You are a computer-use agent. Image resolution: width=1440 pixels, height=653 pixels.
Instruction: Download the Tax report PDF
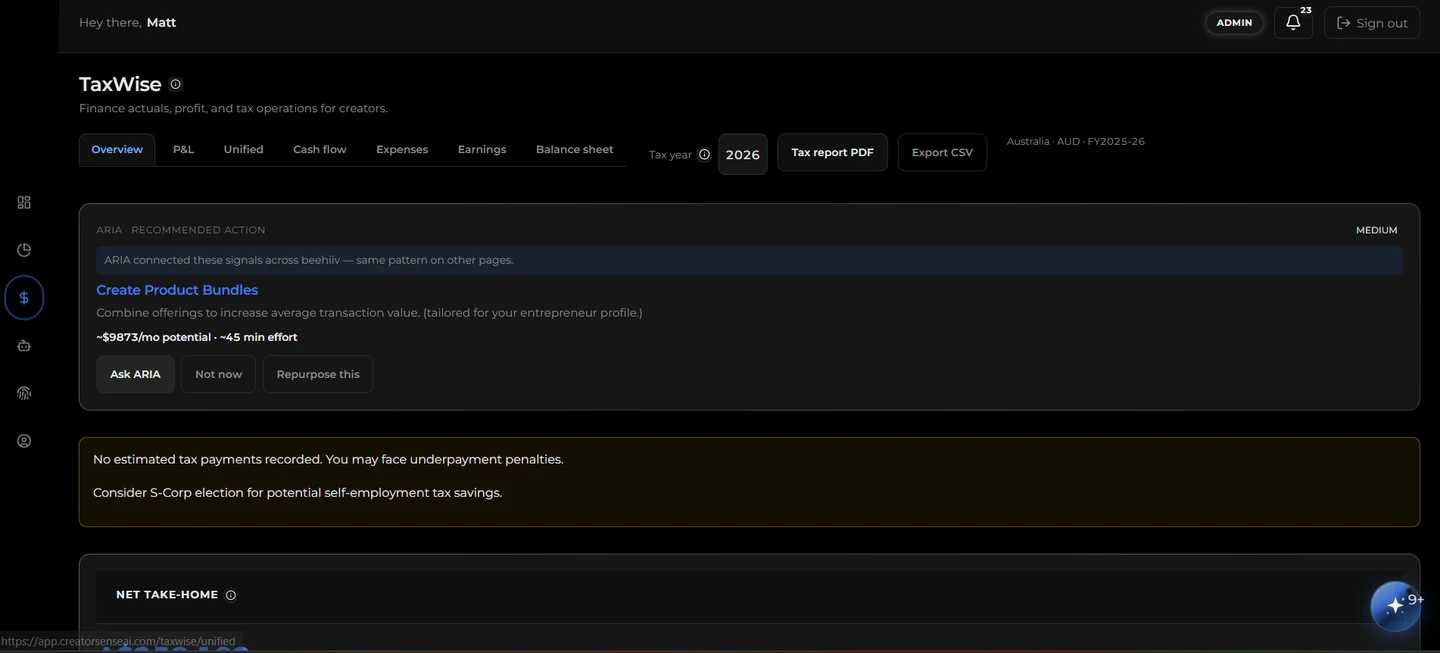coord(832,153)
